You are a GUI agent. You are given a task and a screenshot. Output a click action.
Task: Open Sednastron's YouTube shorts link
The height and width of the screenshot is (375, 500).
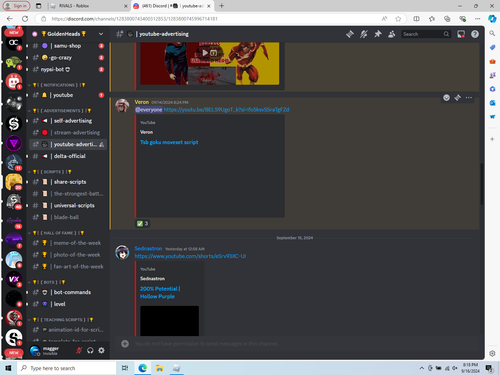pyautogui.click(x=190, y=256)
